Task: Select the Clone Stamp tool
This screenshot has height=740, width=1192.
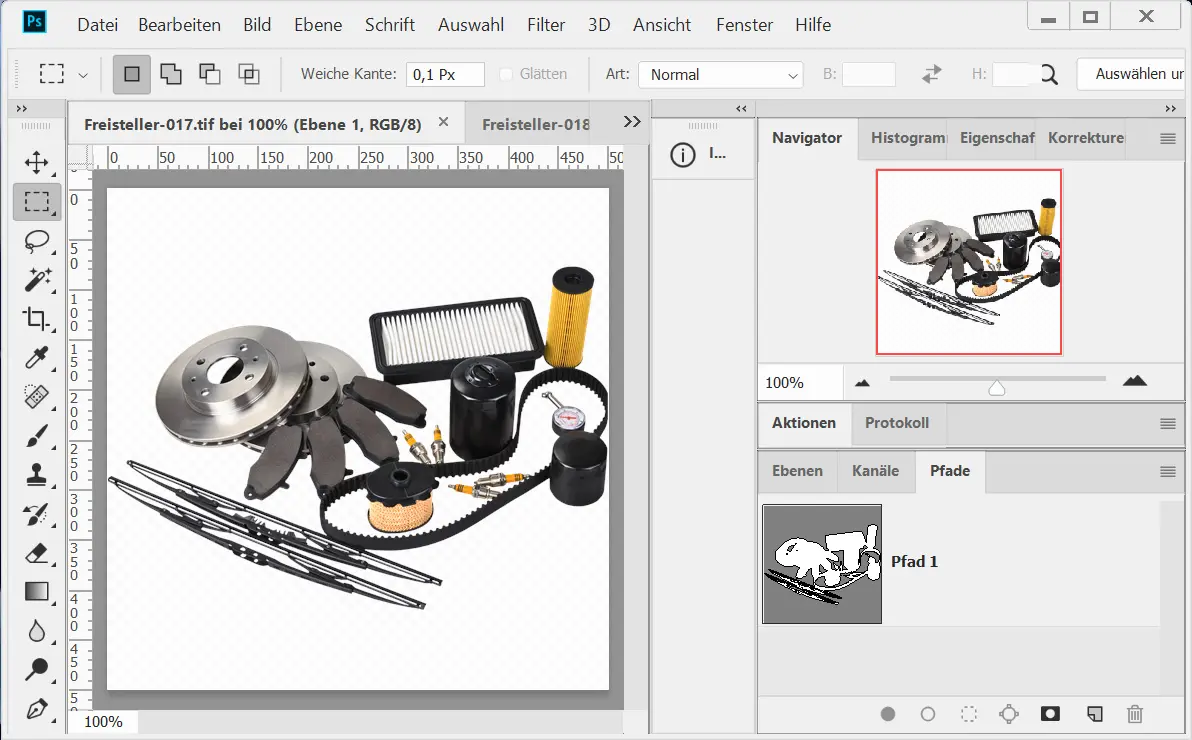Action: (37, 475)
